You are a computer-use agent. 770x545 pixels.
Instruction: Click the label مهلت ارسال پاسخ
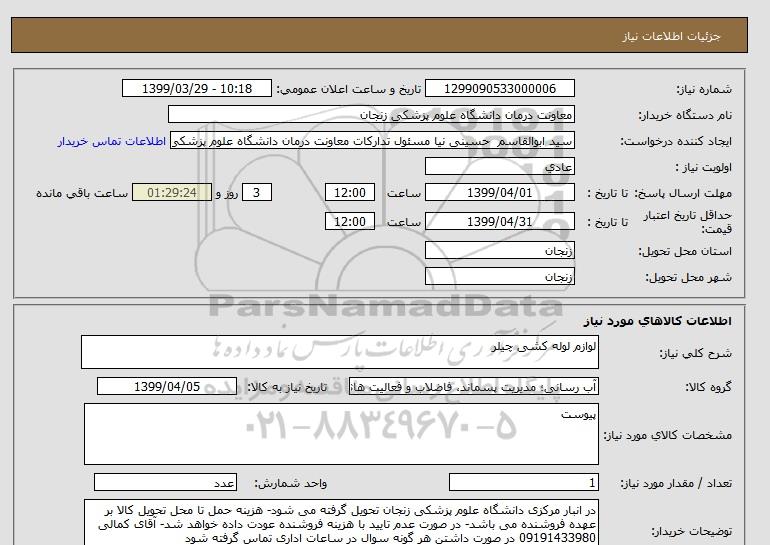click(685, 193)
